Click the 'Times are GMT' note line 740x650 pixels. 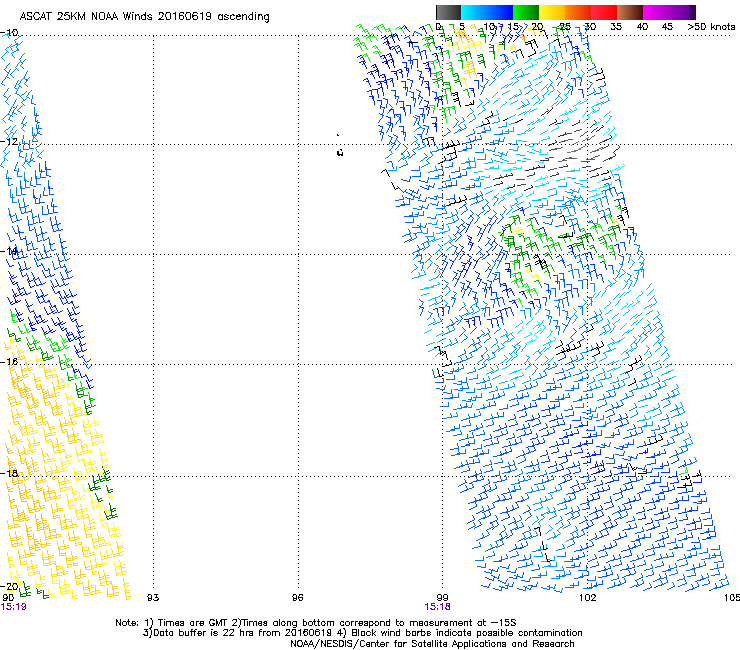point(316,623)
